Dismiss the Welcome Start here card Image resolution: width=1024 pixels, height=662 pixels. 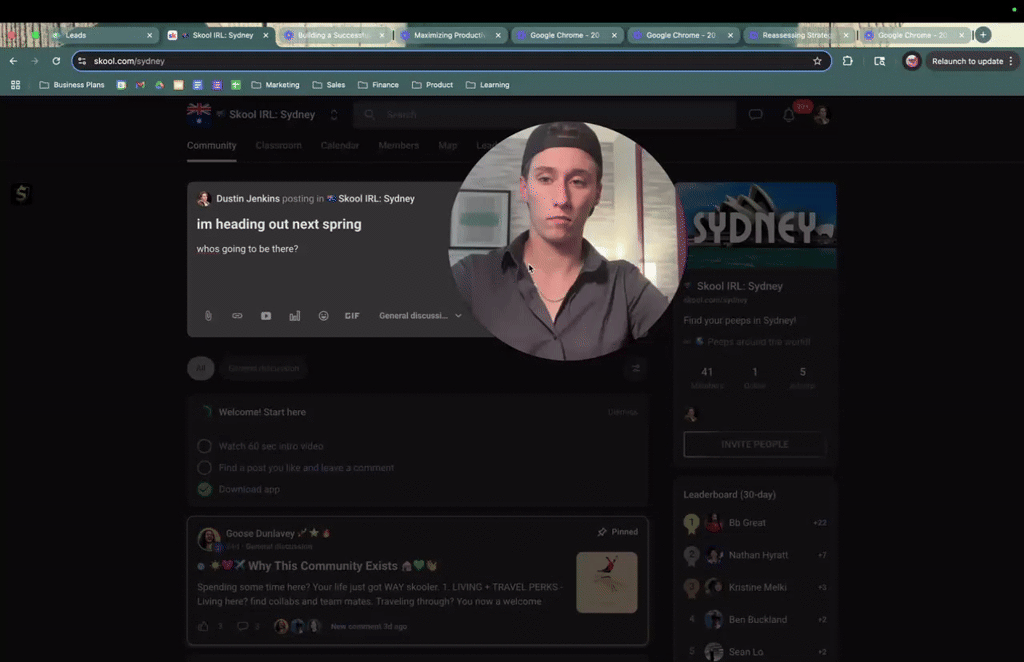622,413
